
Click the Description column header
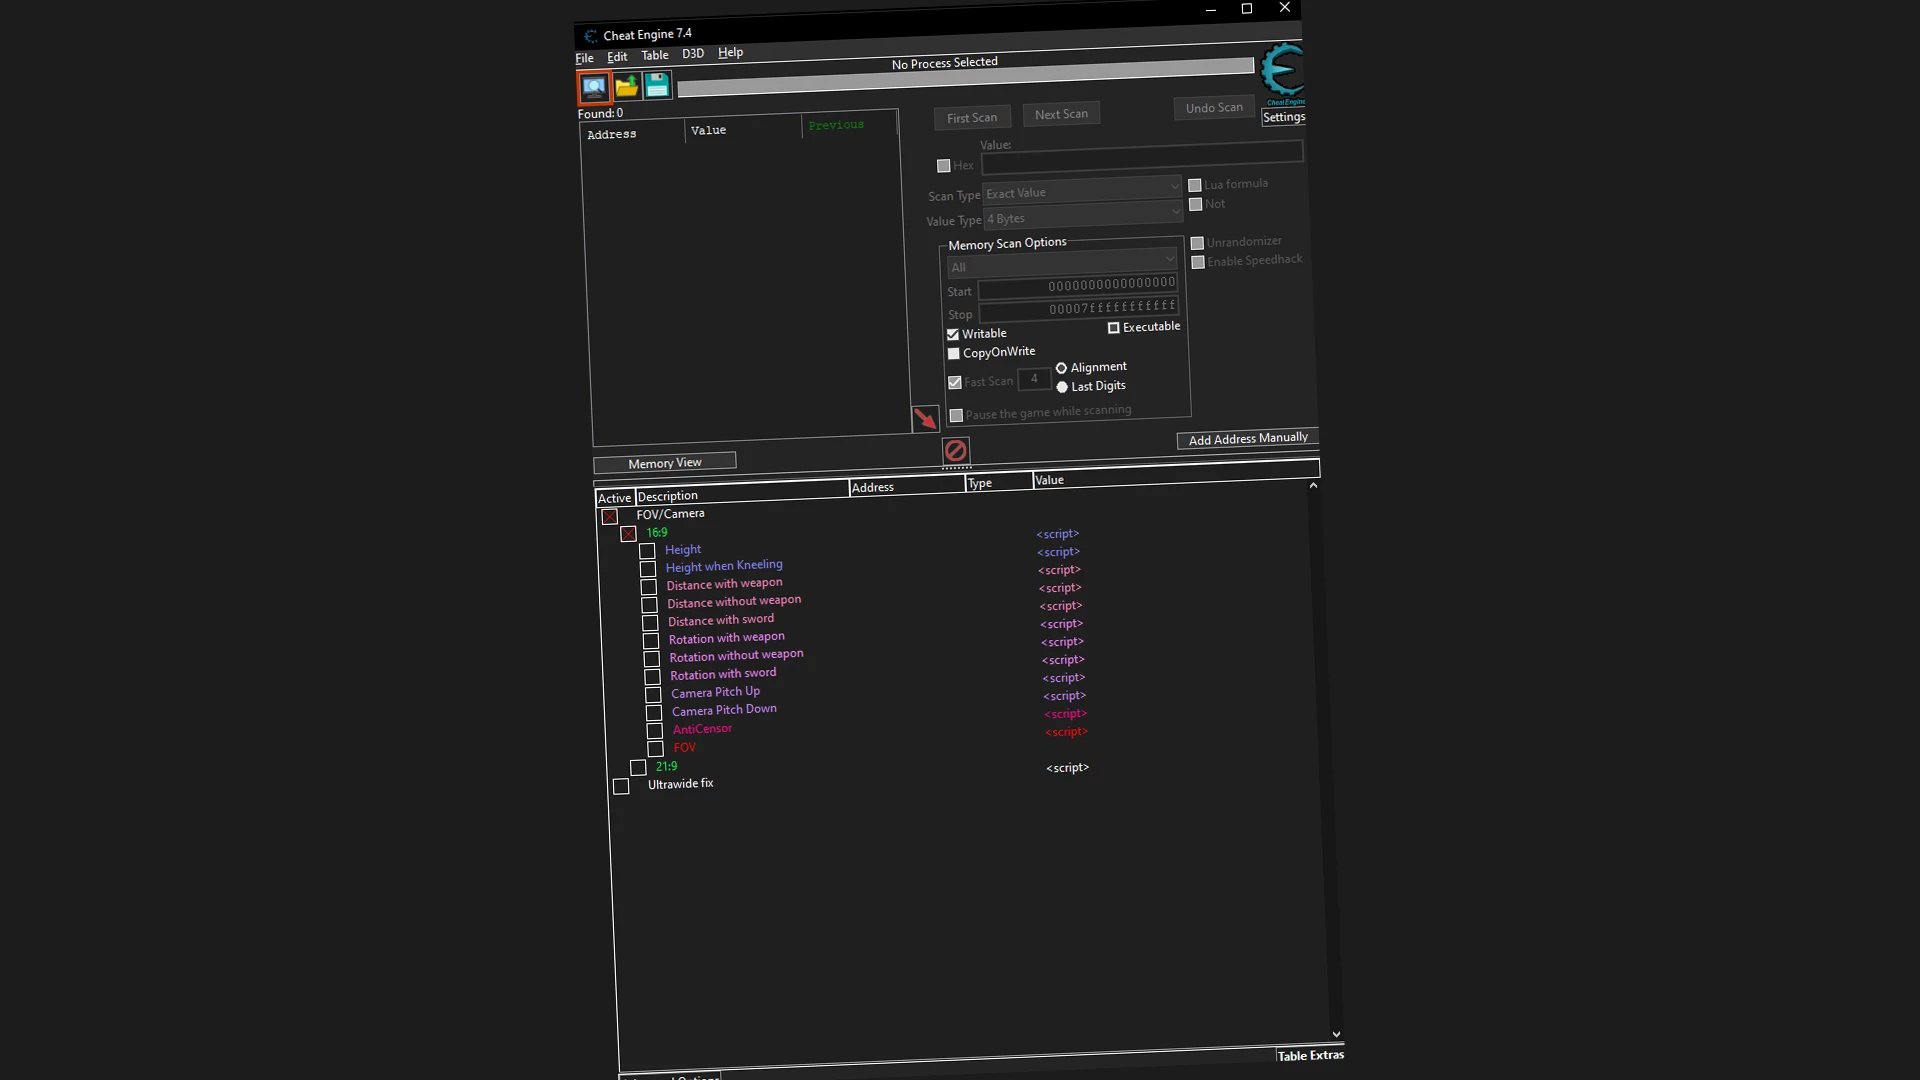(742, 493)
